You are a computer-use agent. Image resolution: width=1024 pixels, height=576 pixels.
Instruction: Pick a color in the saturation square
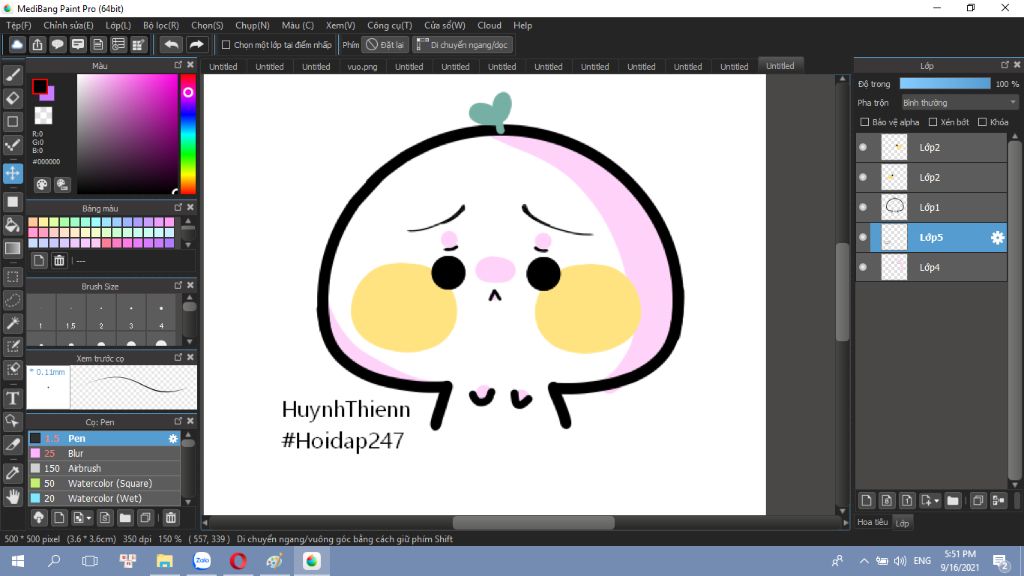pos(127,134)
